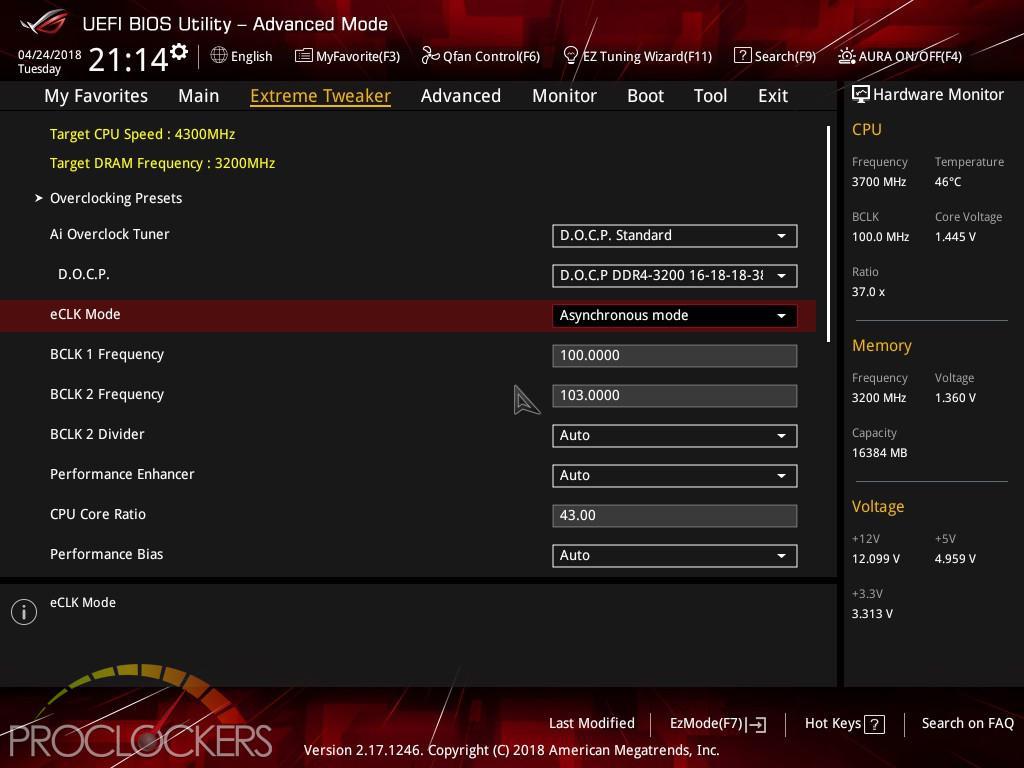Viewport: 1024px width, 768px height.
Task: Click the EZ Tuning Wizard lightbulb icon
Action: point(570,56)
